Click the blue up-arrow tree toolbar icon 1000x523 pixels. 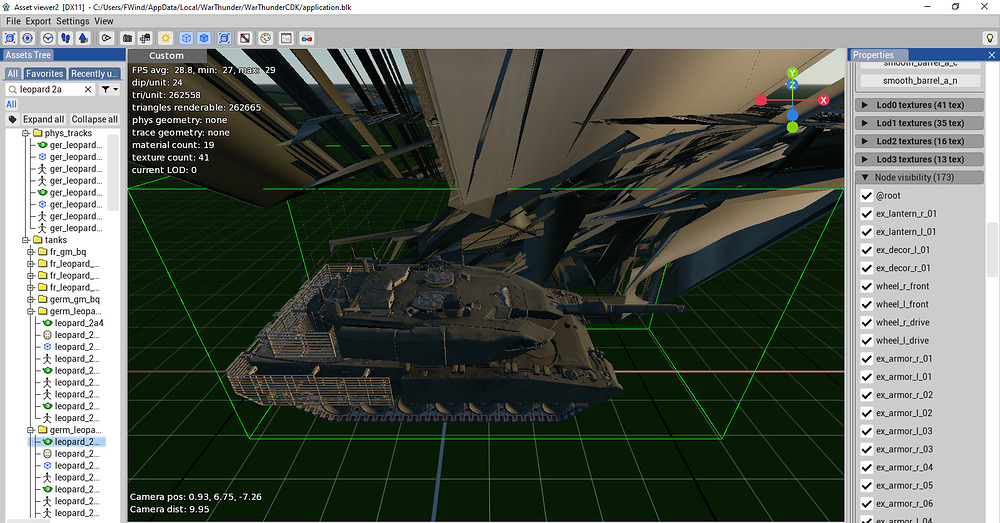(83, 38)
